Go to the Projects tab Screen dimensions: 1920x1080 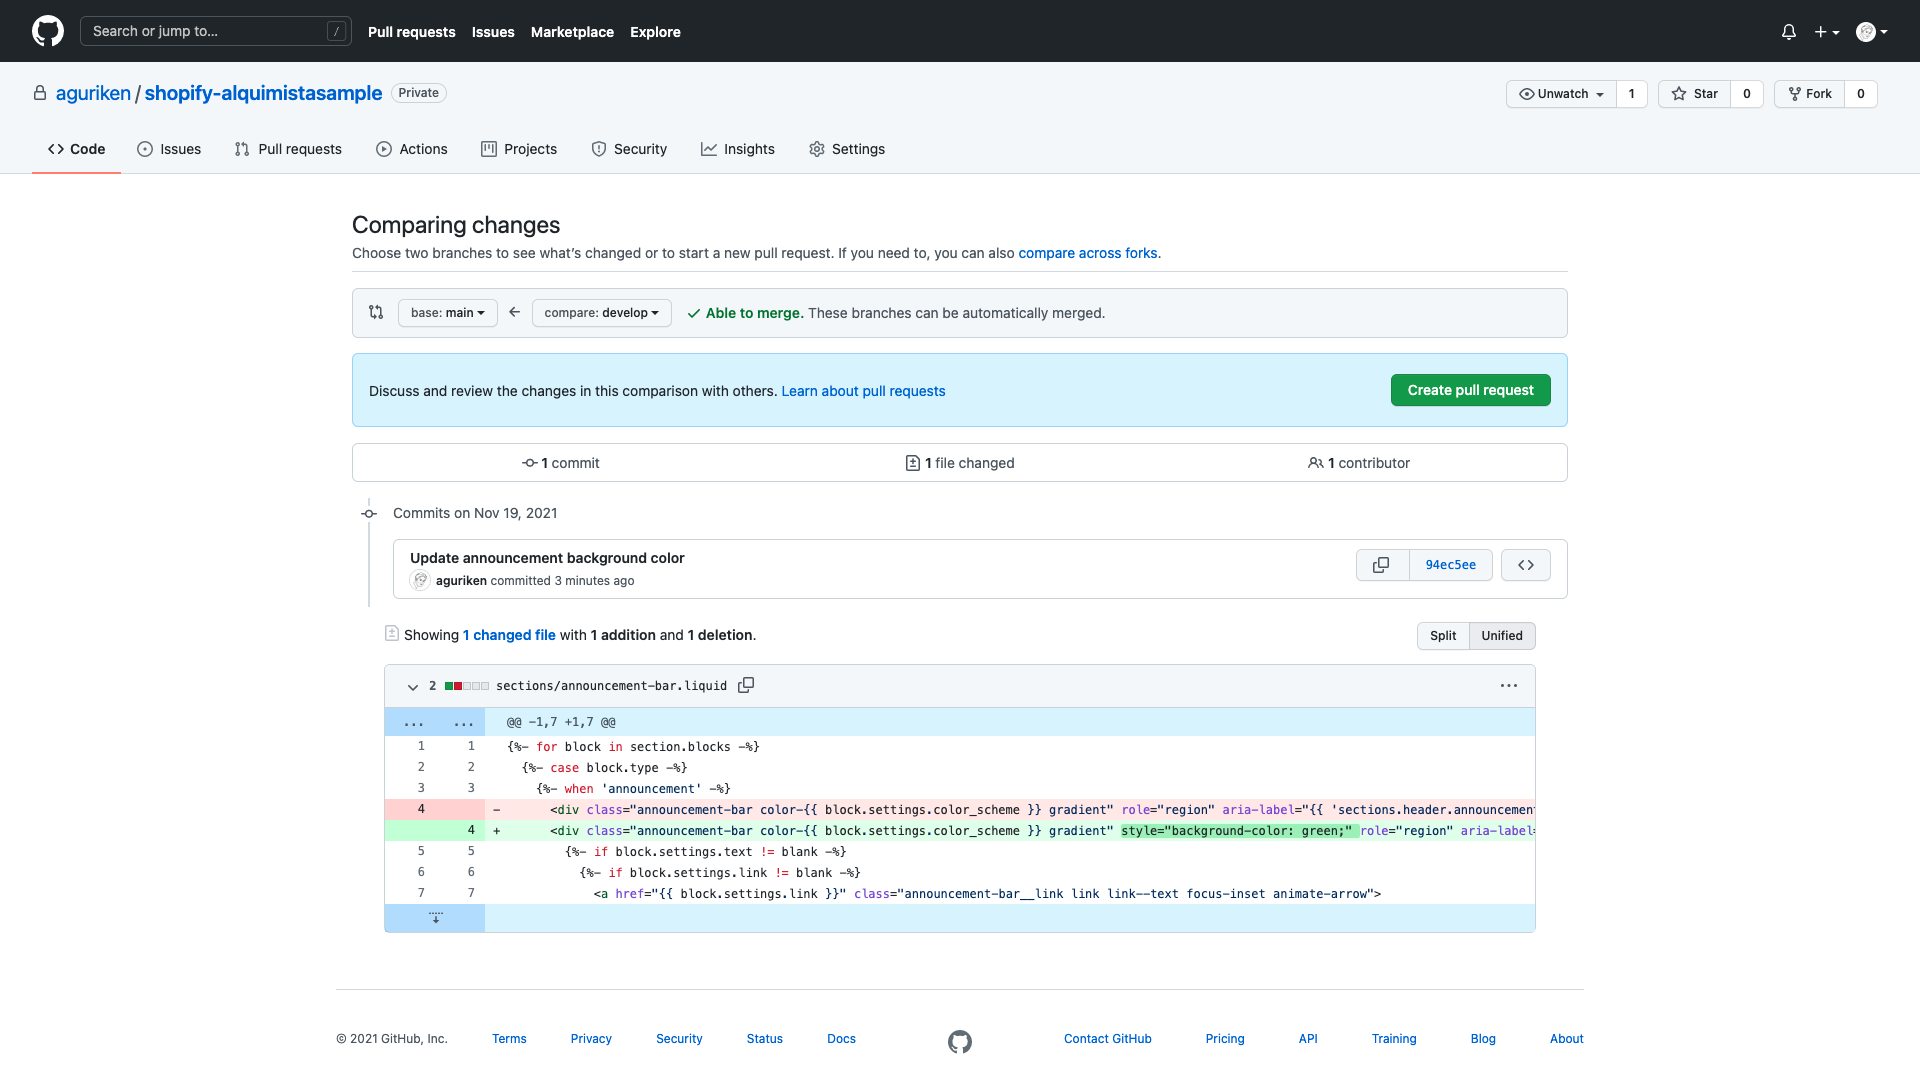tap(519, 149)
